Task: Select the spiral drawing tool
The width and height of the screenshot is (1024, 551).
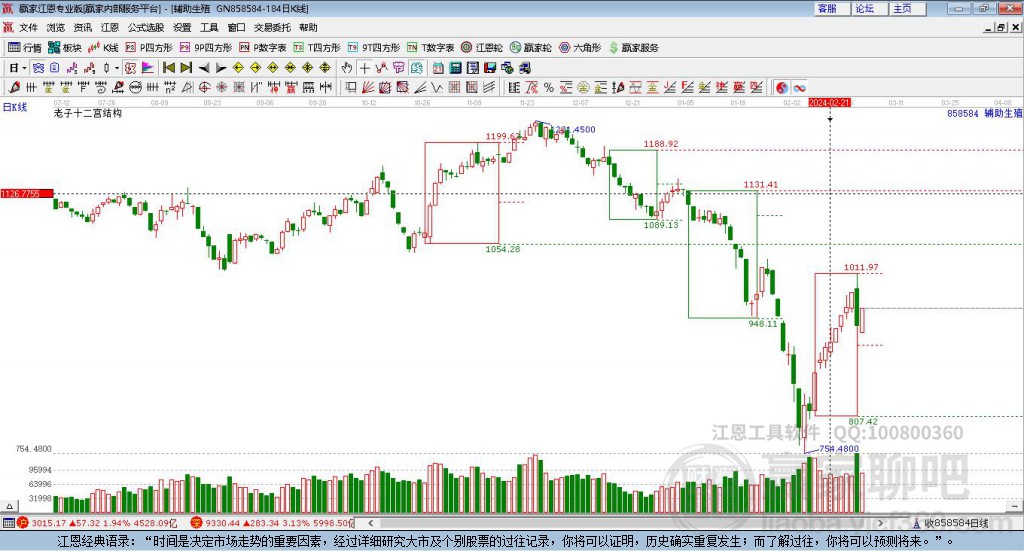Action: click(101, 87)
